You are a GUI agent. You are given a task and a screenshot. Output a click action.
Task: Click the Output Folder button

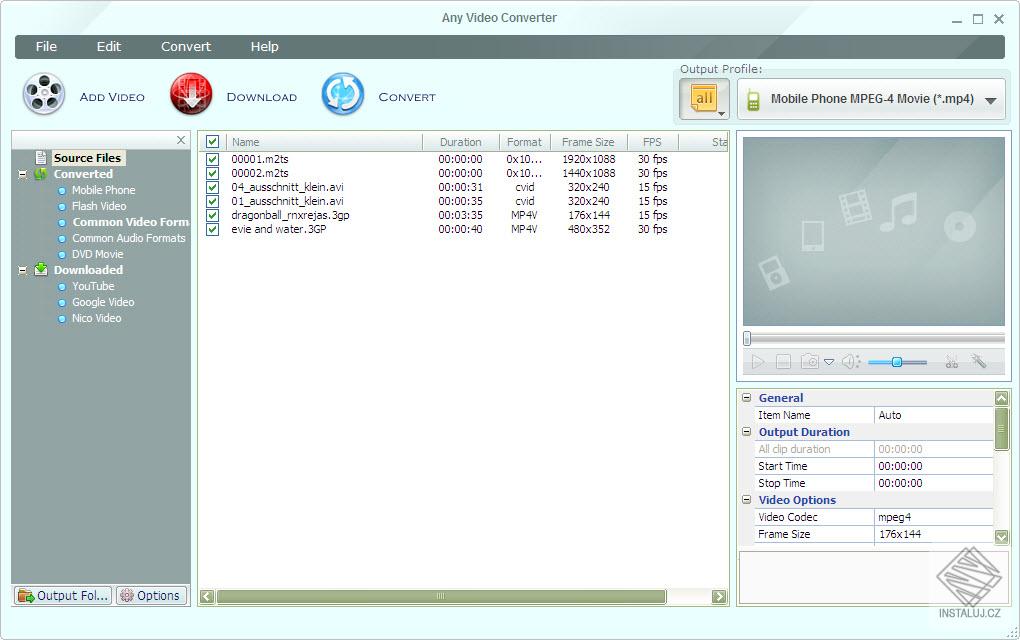tap(62, 595)
